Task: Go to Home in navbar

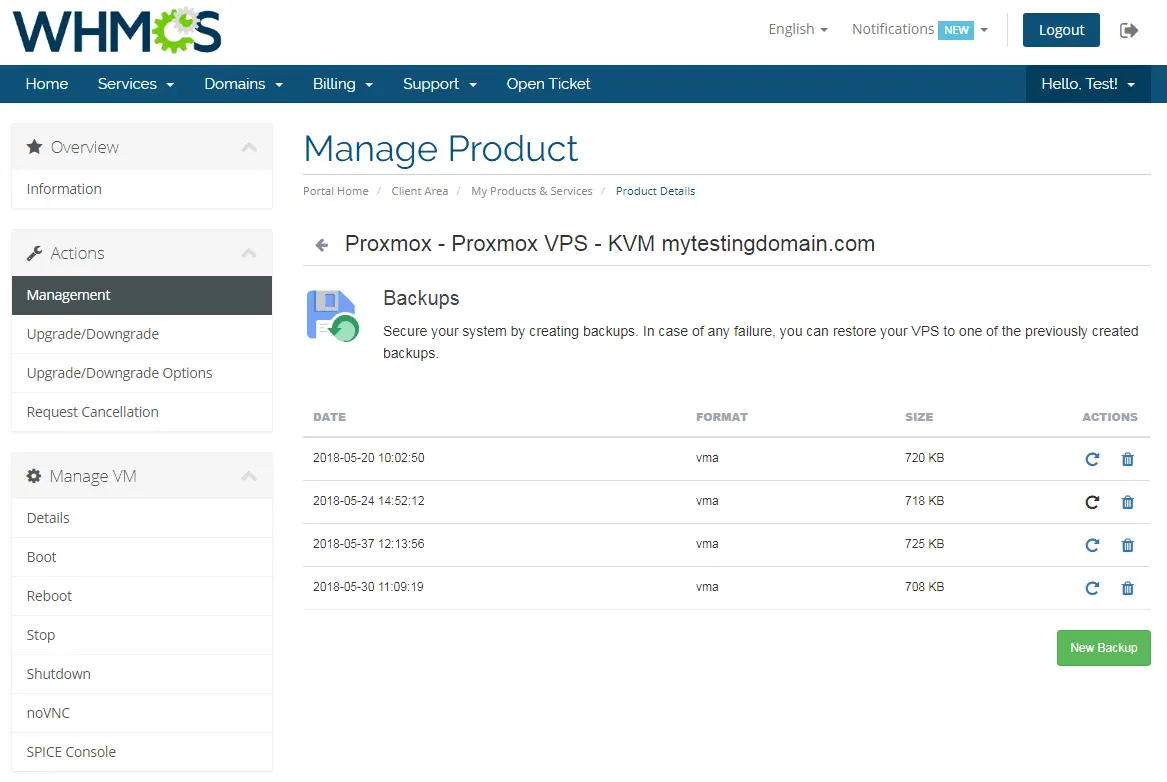Action: pos(47,84)
